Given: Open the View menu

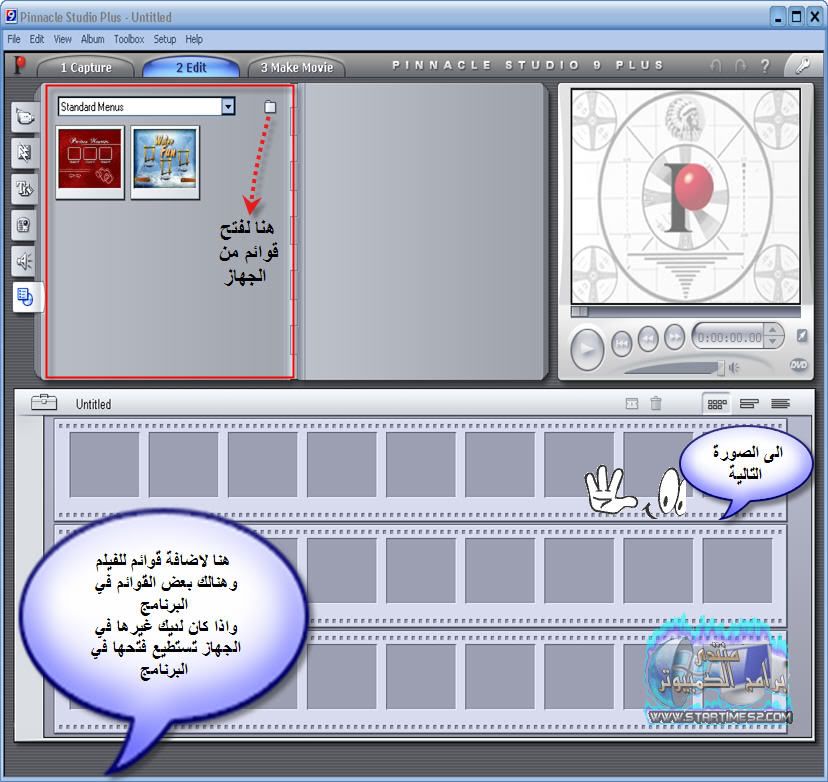Looking at the screenshot, I should (x=62, y=39).
